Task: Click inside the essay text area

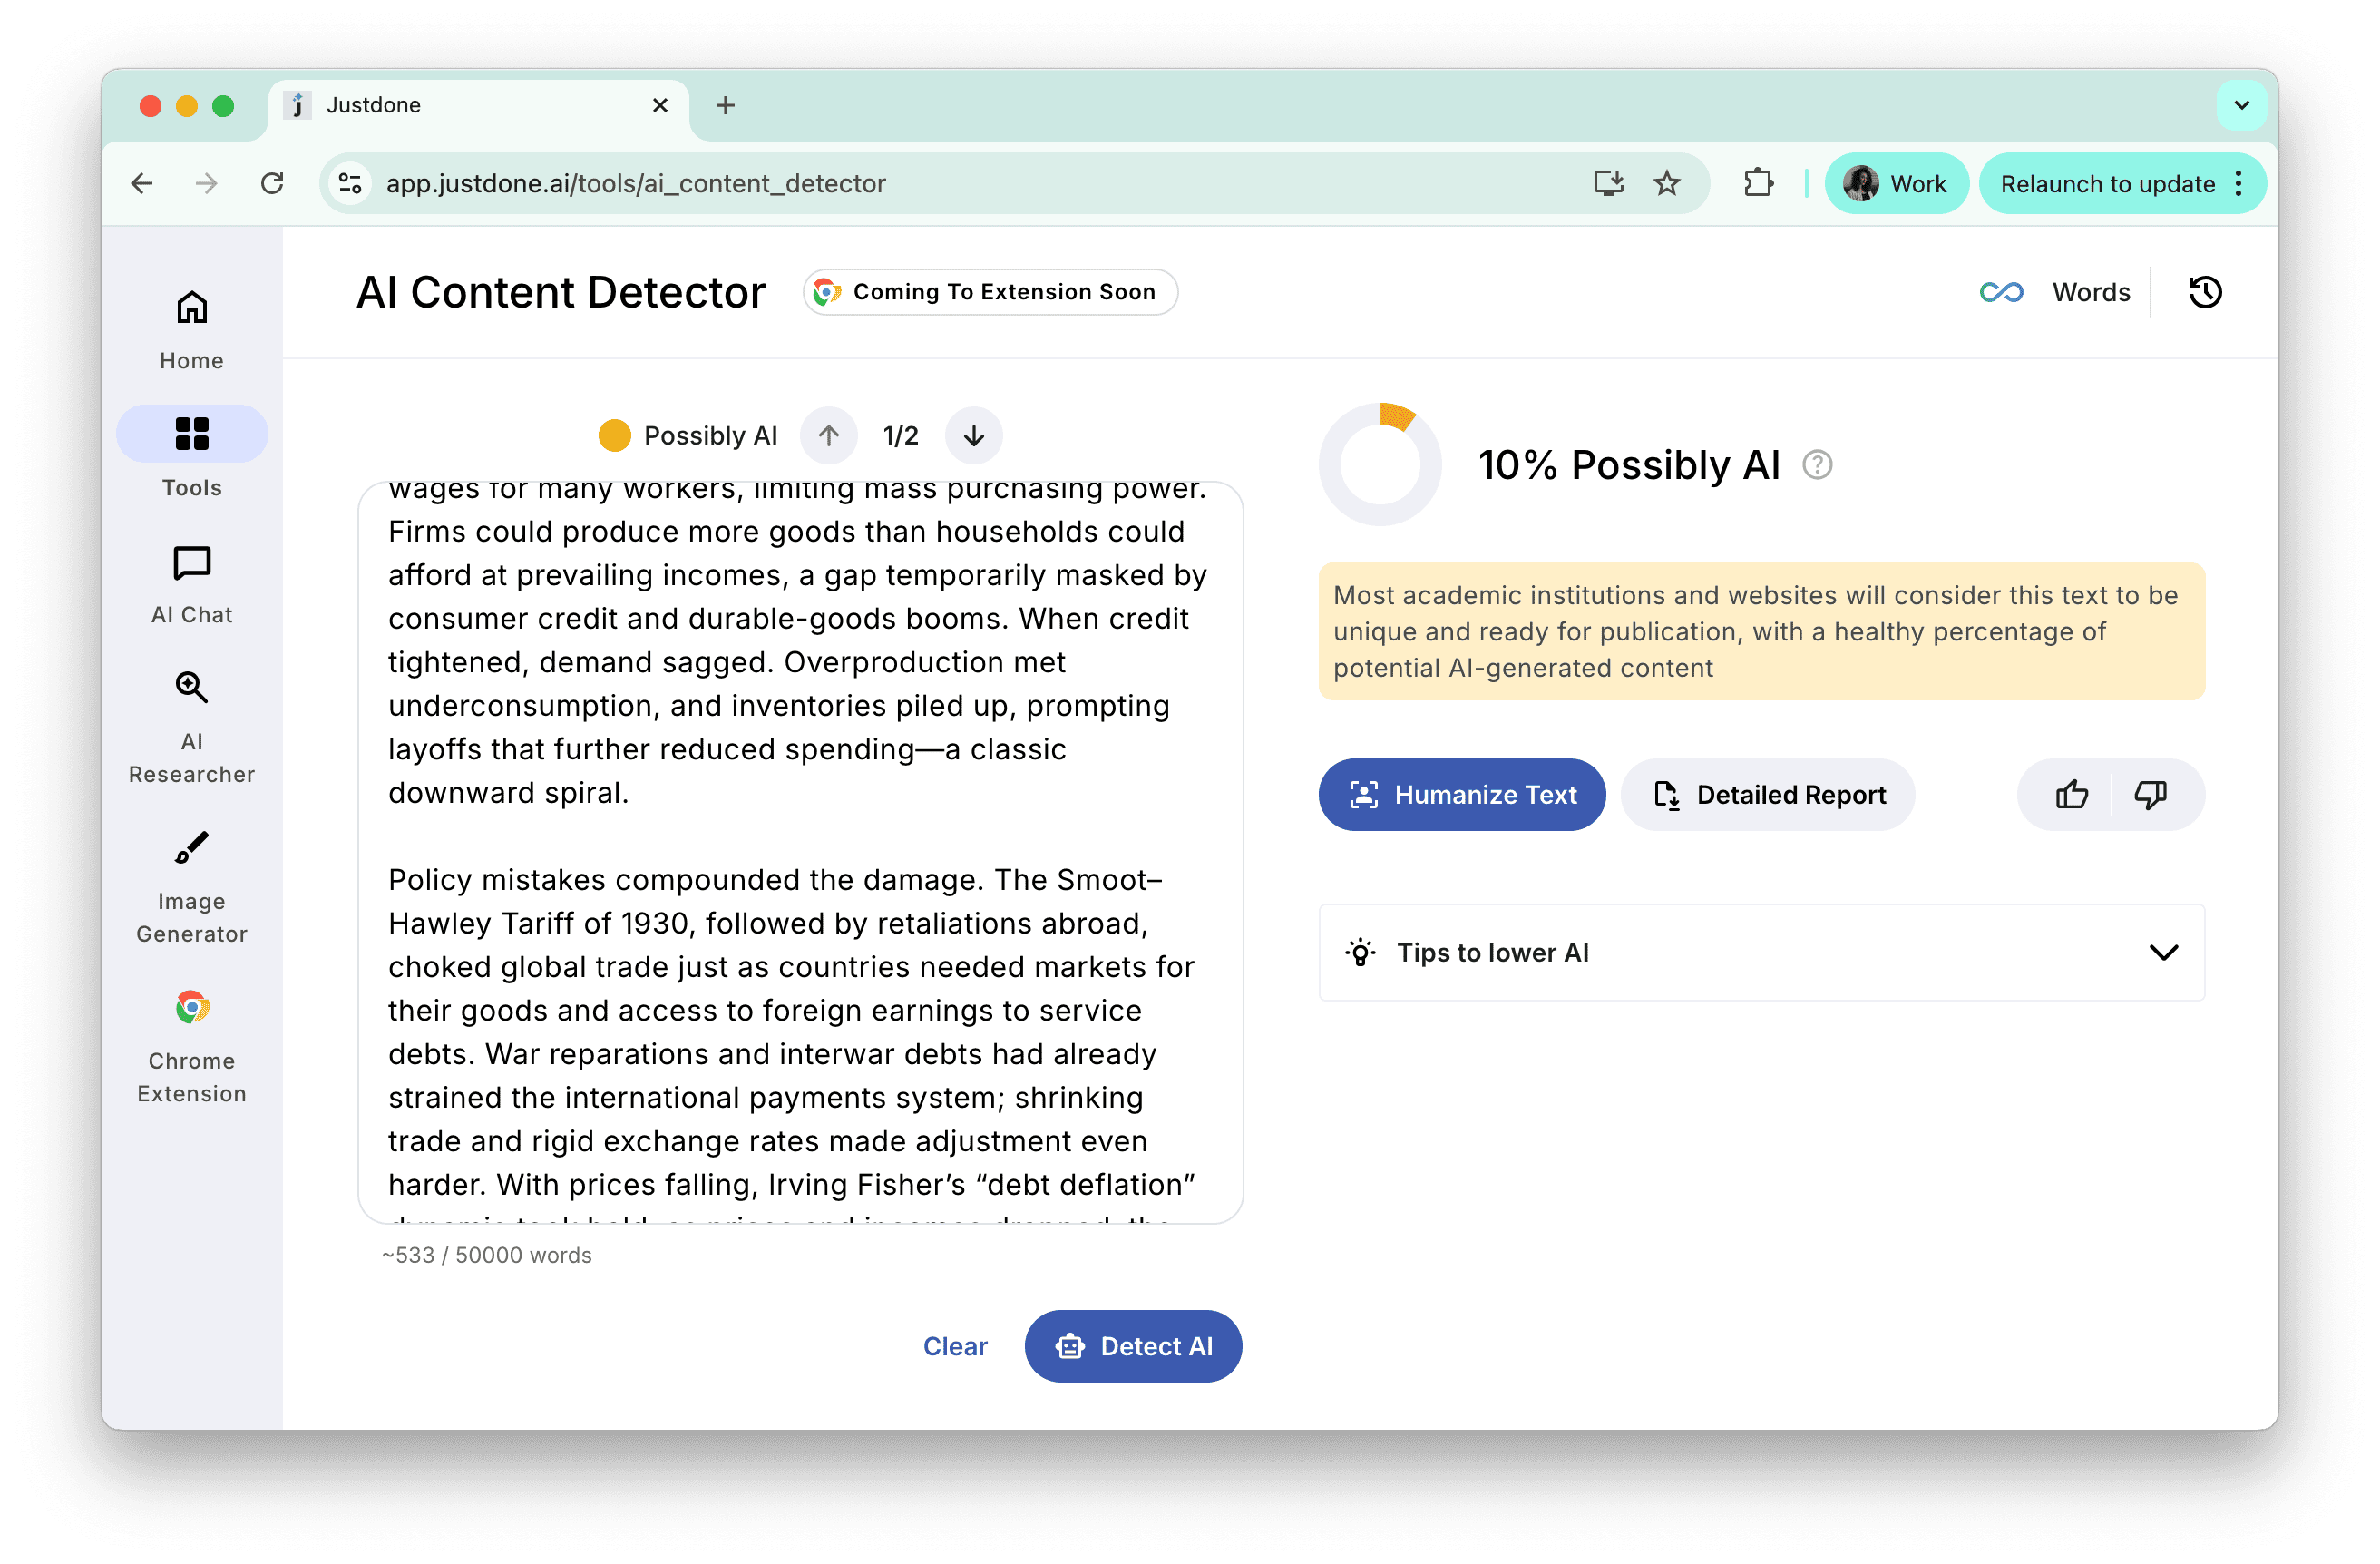Action: point(800,850)
